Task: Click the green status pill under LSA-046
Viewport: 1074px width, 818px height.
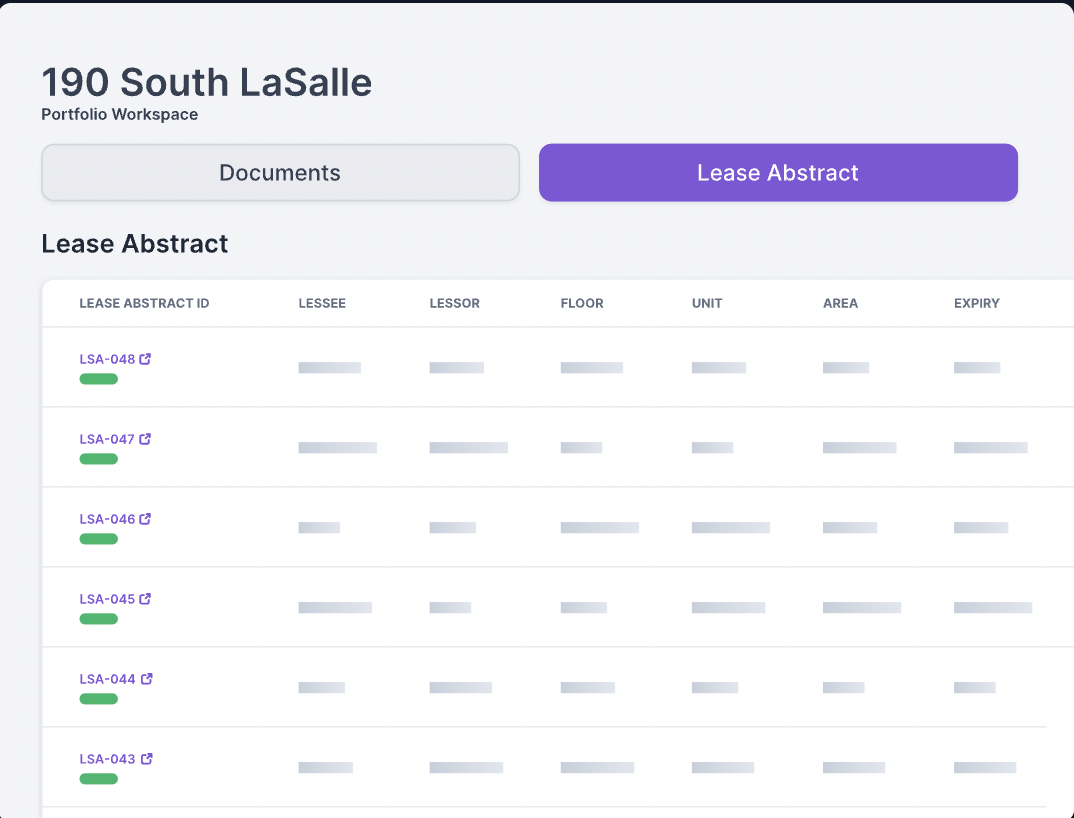Action: tap(99, 539)
